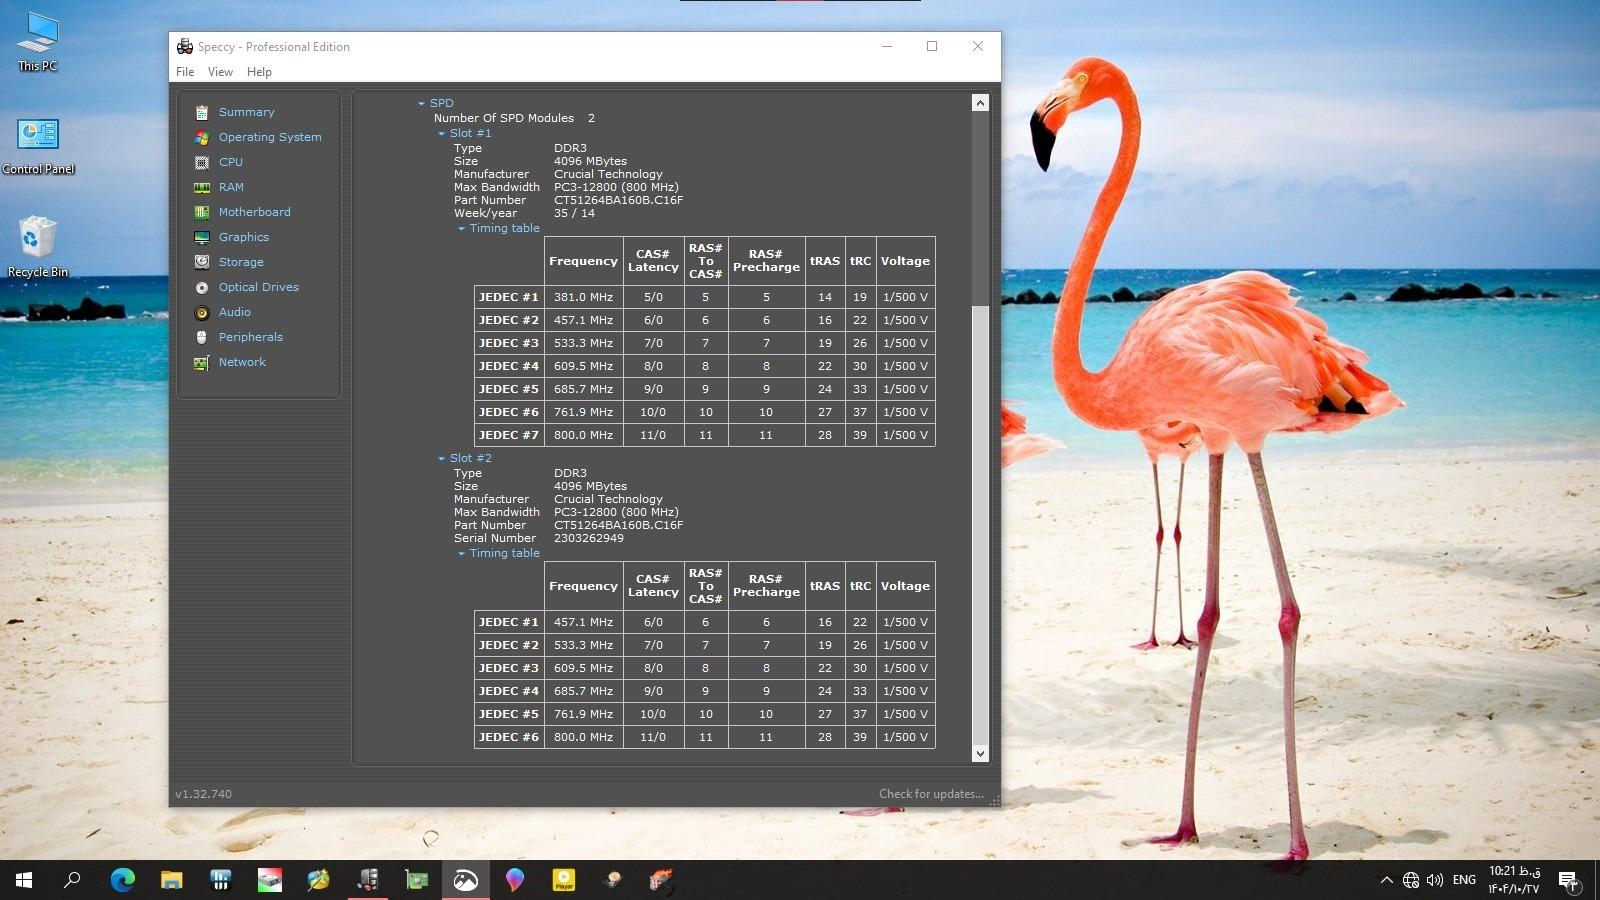Screen dimensions: 1600x900
Task: Select the Operating System sidebar icon
Action: pyautogui.click(x=202, y=137)
